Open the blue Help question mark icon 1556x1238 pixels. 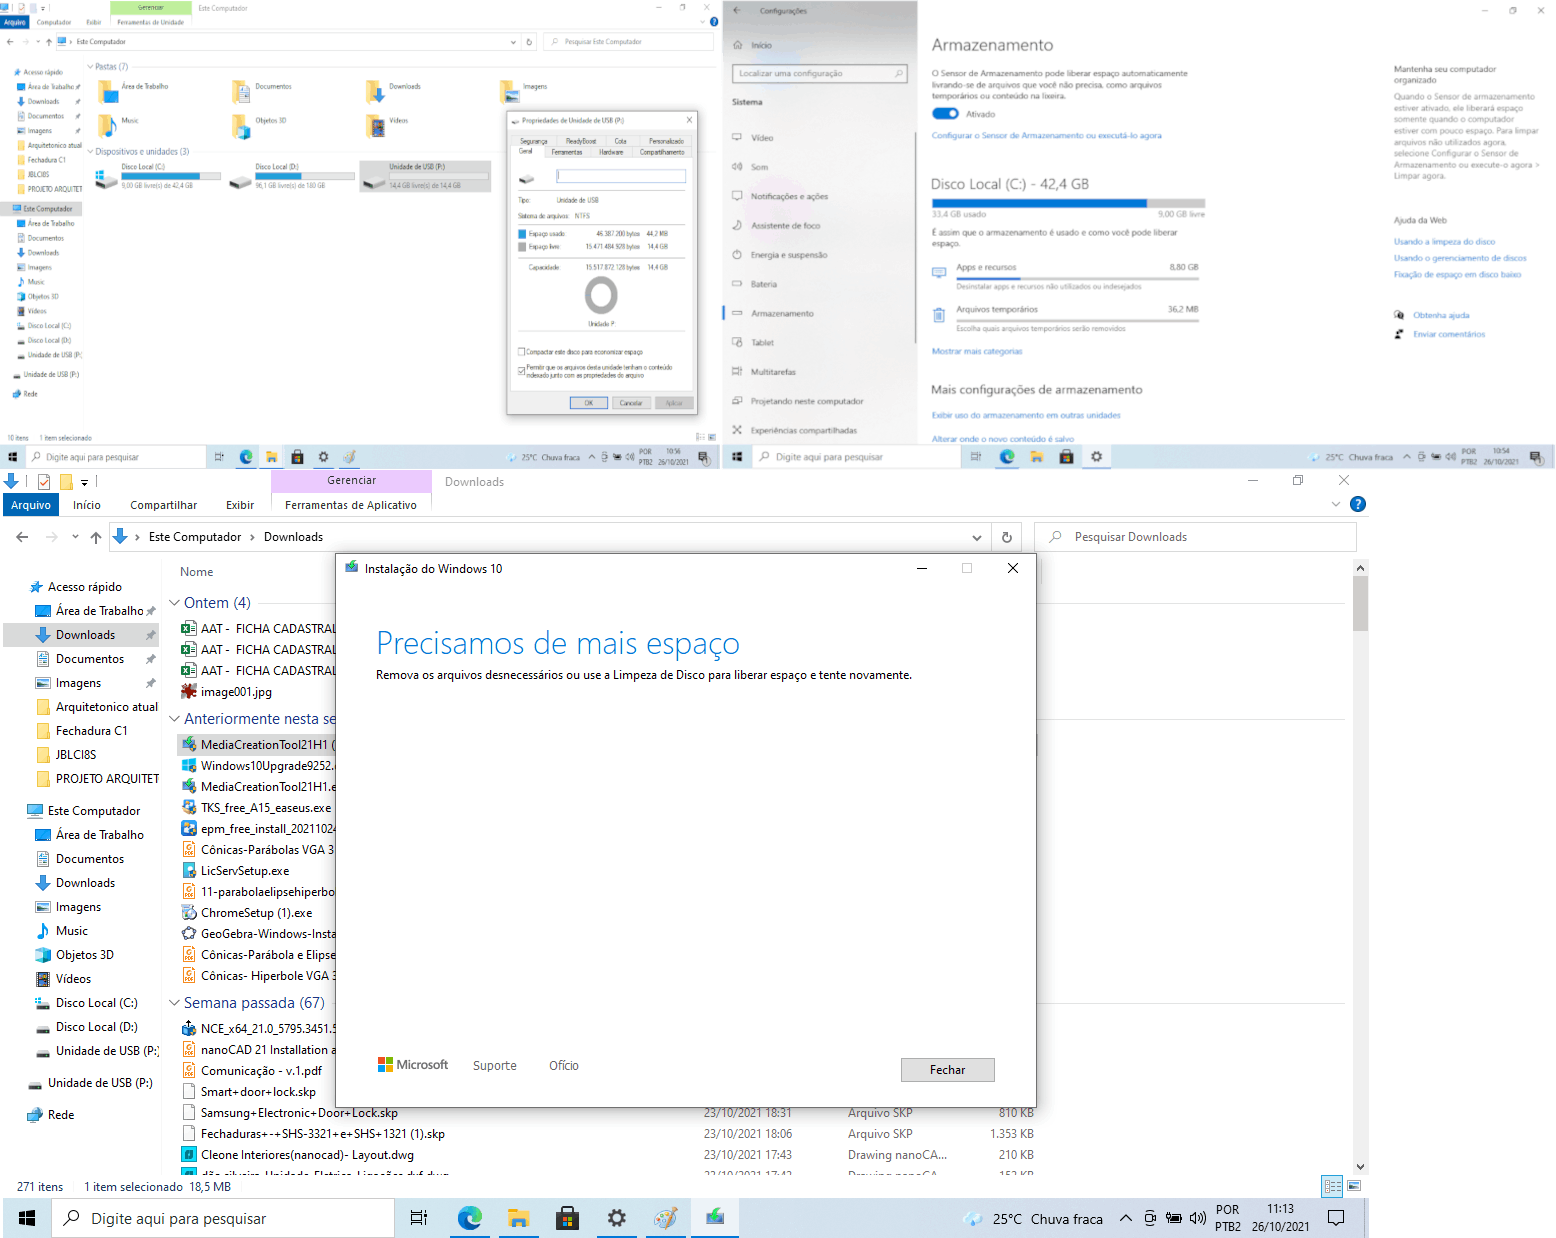click(1358, 504)
